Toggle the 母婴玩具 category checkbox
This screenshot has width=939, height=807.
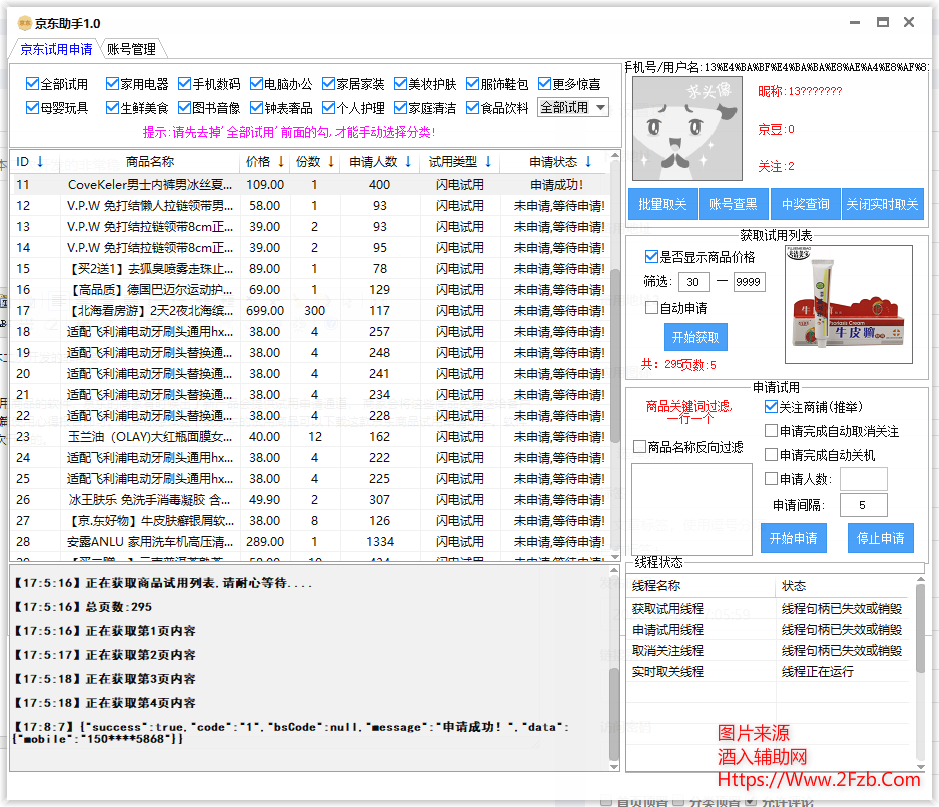[x=32, y=108]
